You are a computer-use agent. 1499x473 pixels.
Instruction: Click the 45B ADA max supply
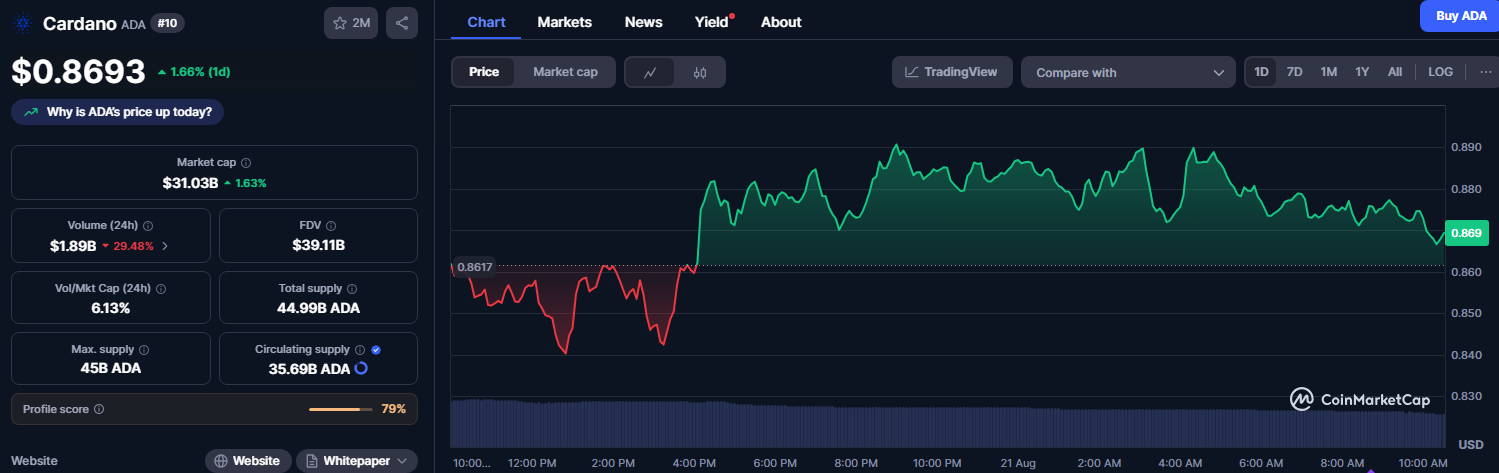tap(111, 368)
